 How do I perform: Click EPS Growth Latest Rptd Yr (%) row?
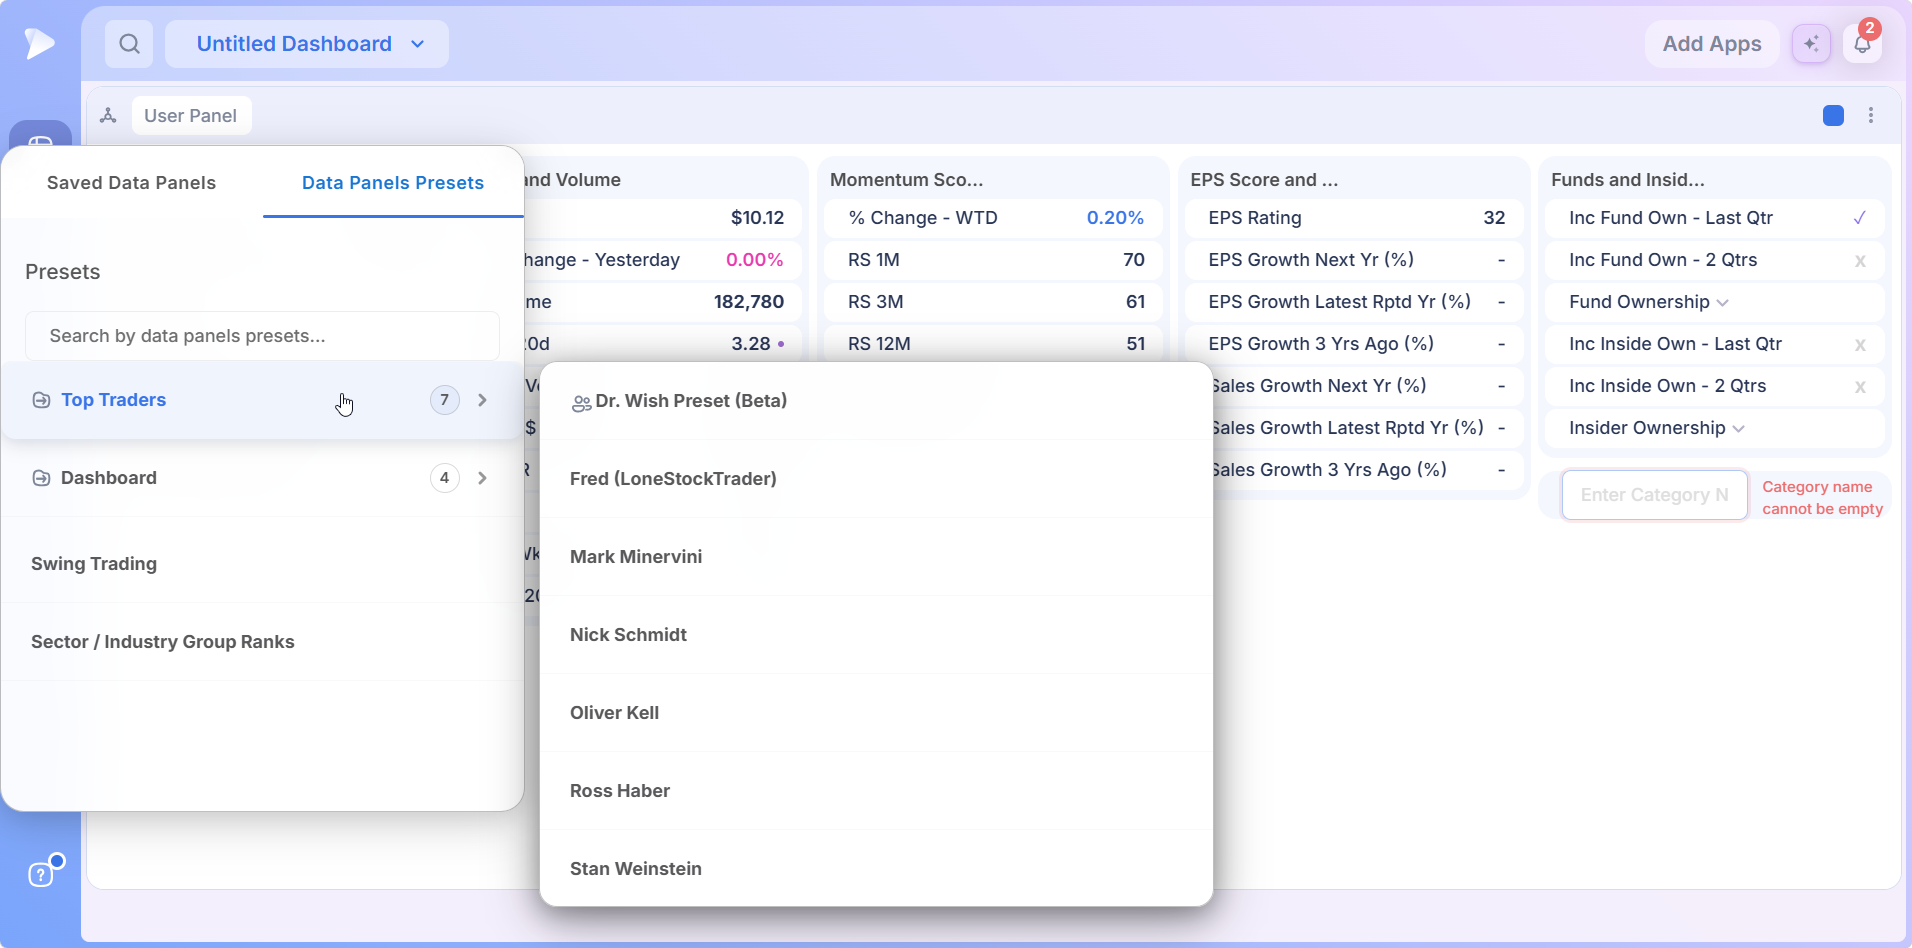(1354, 302)
